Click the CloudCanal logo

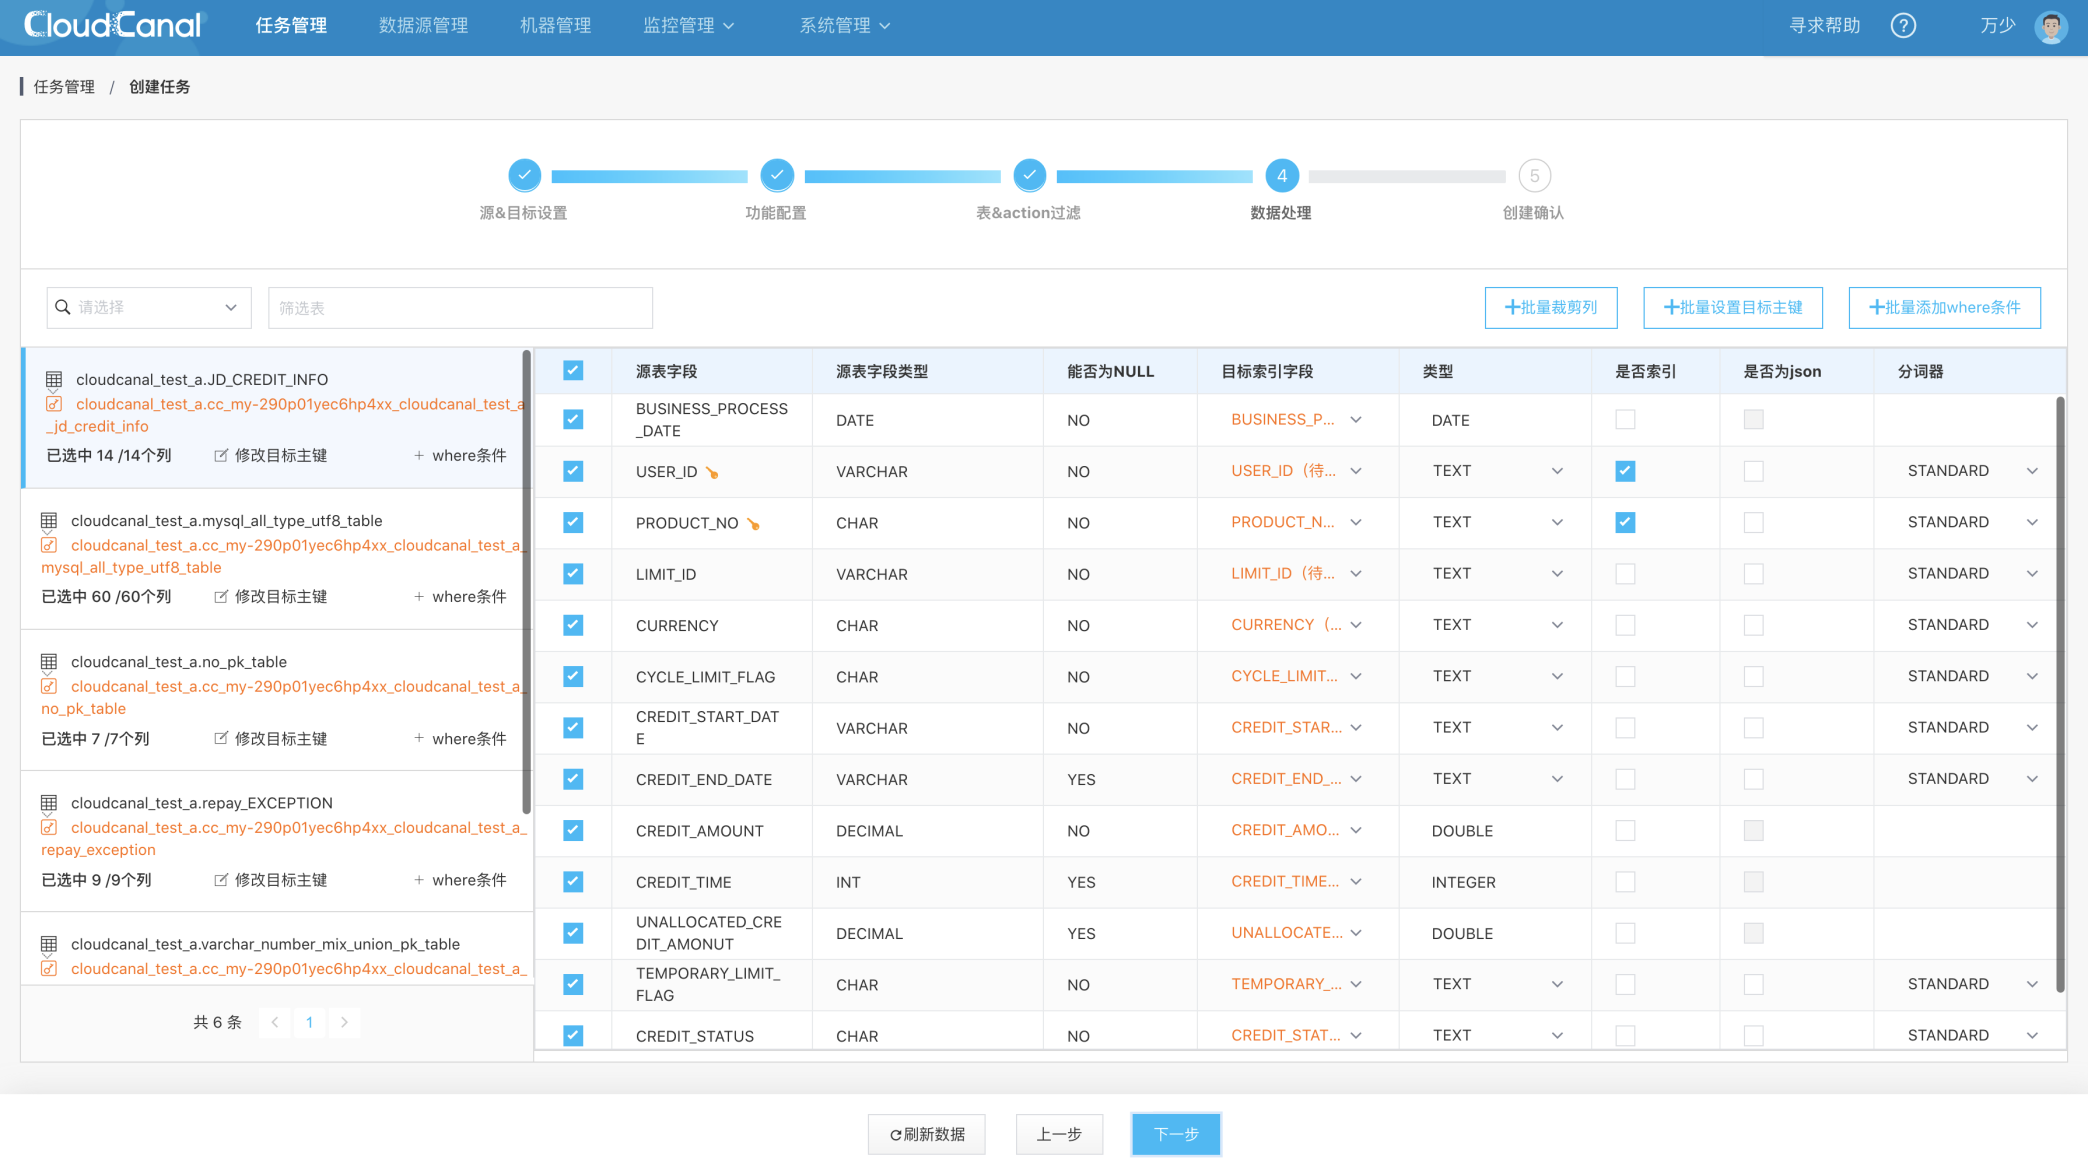coord(113,25)
